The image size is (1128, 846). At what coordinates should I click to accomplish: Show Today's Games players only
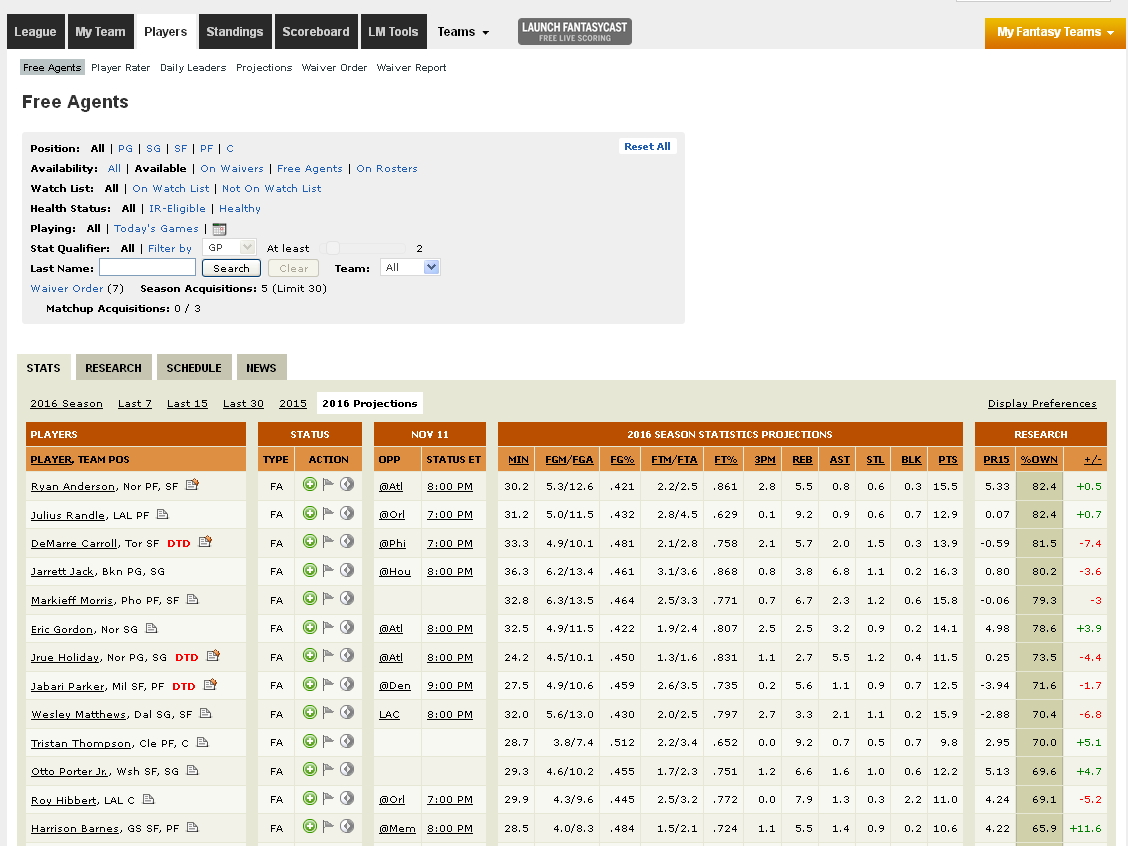(156, 229)
